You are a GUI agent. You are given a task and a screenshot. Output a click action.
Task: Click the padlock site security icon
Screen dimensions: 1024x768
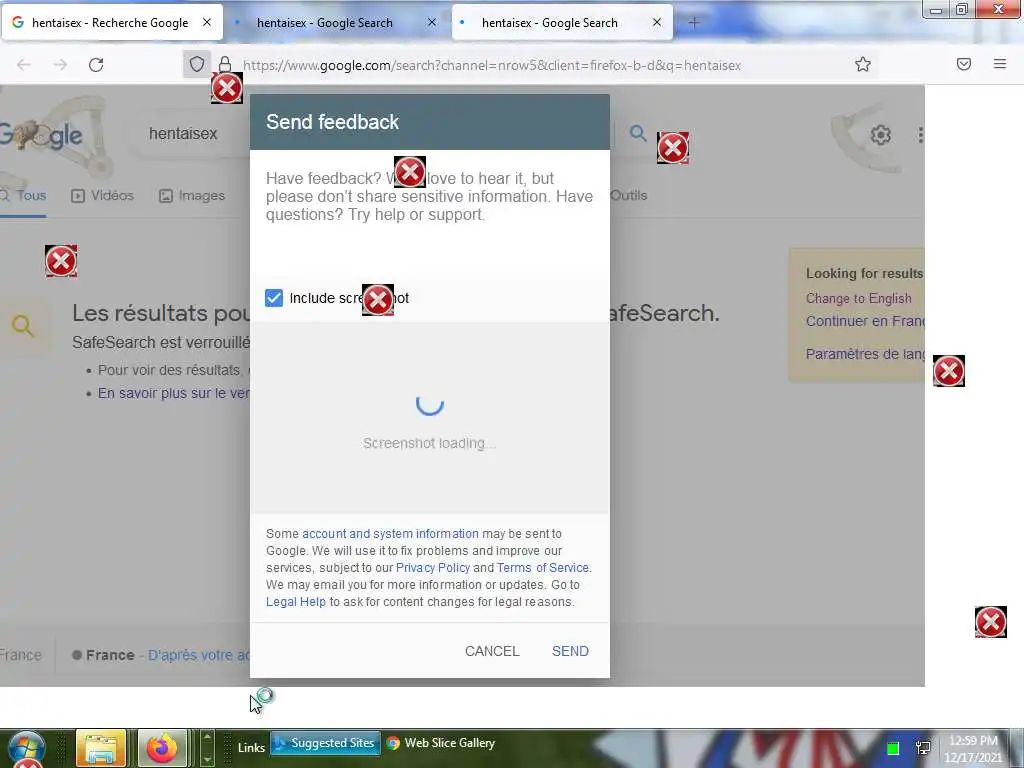225,64
